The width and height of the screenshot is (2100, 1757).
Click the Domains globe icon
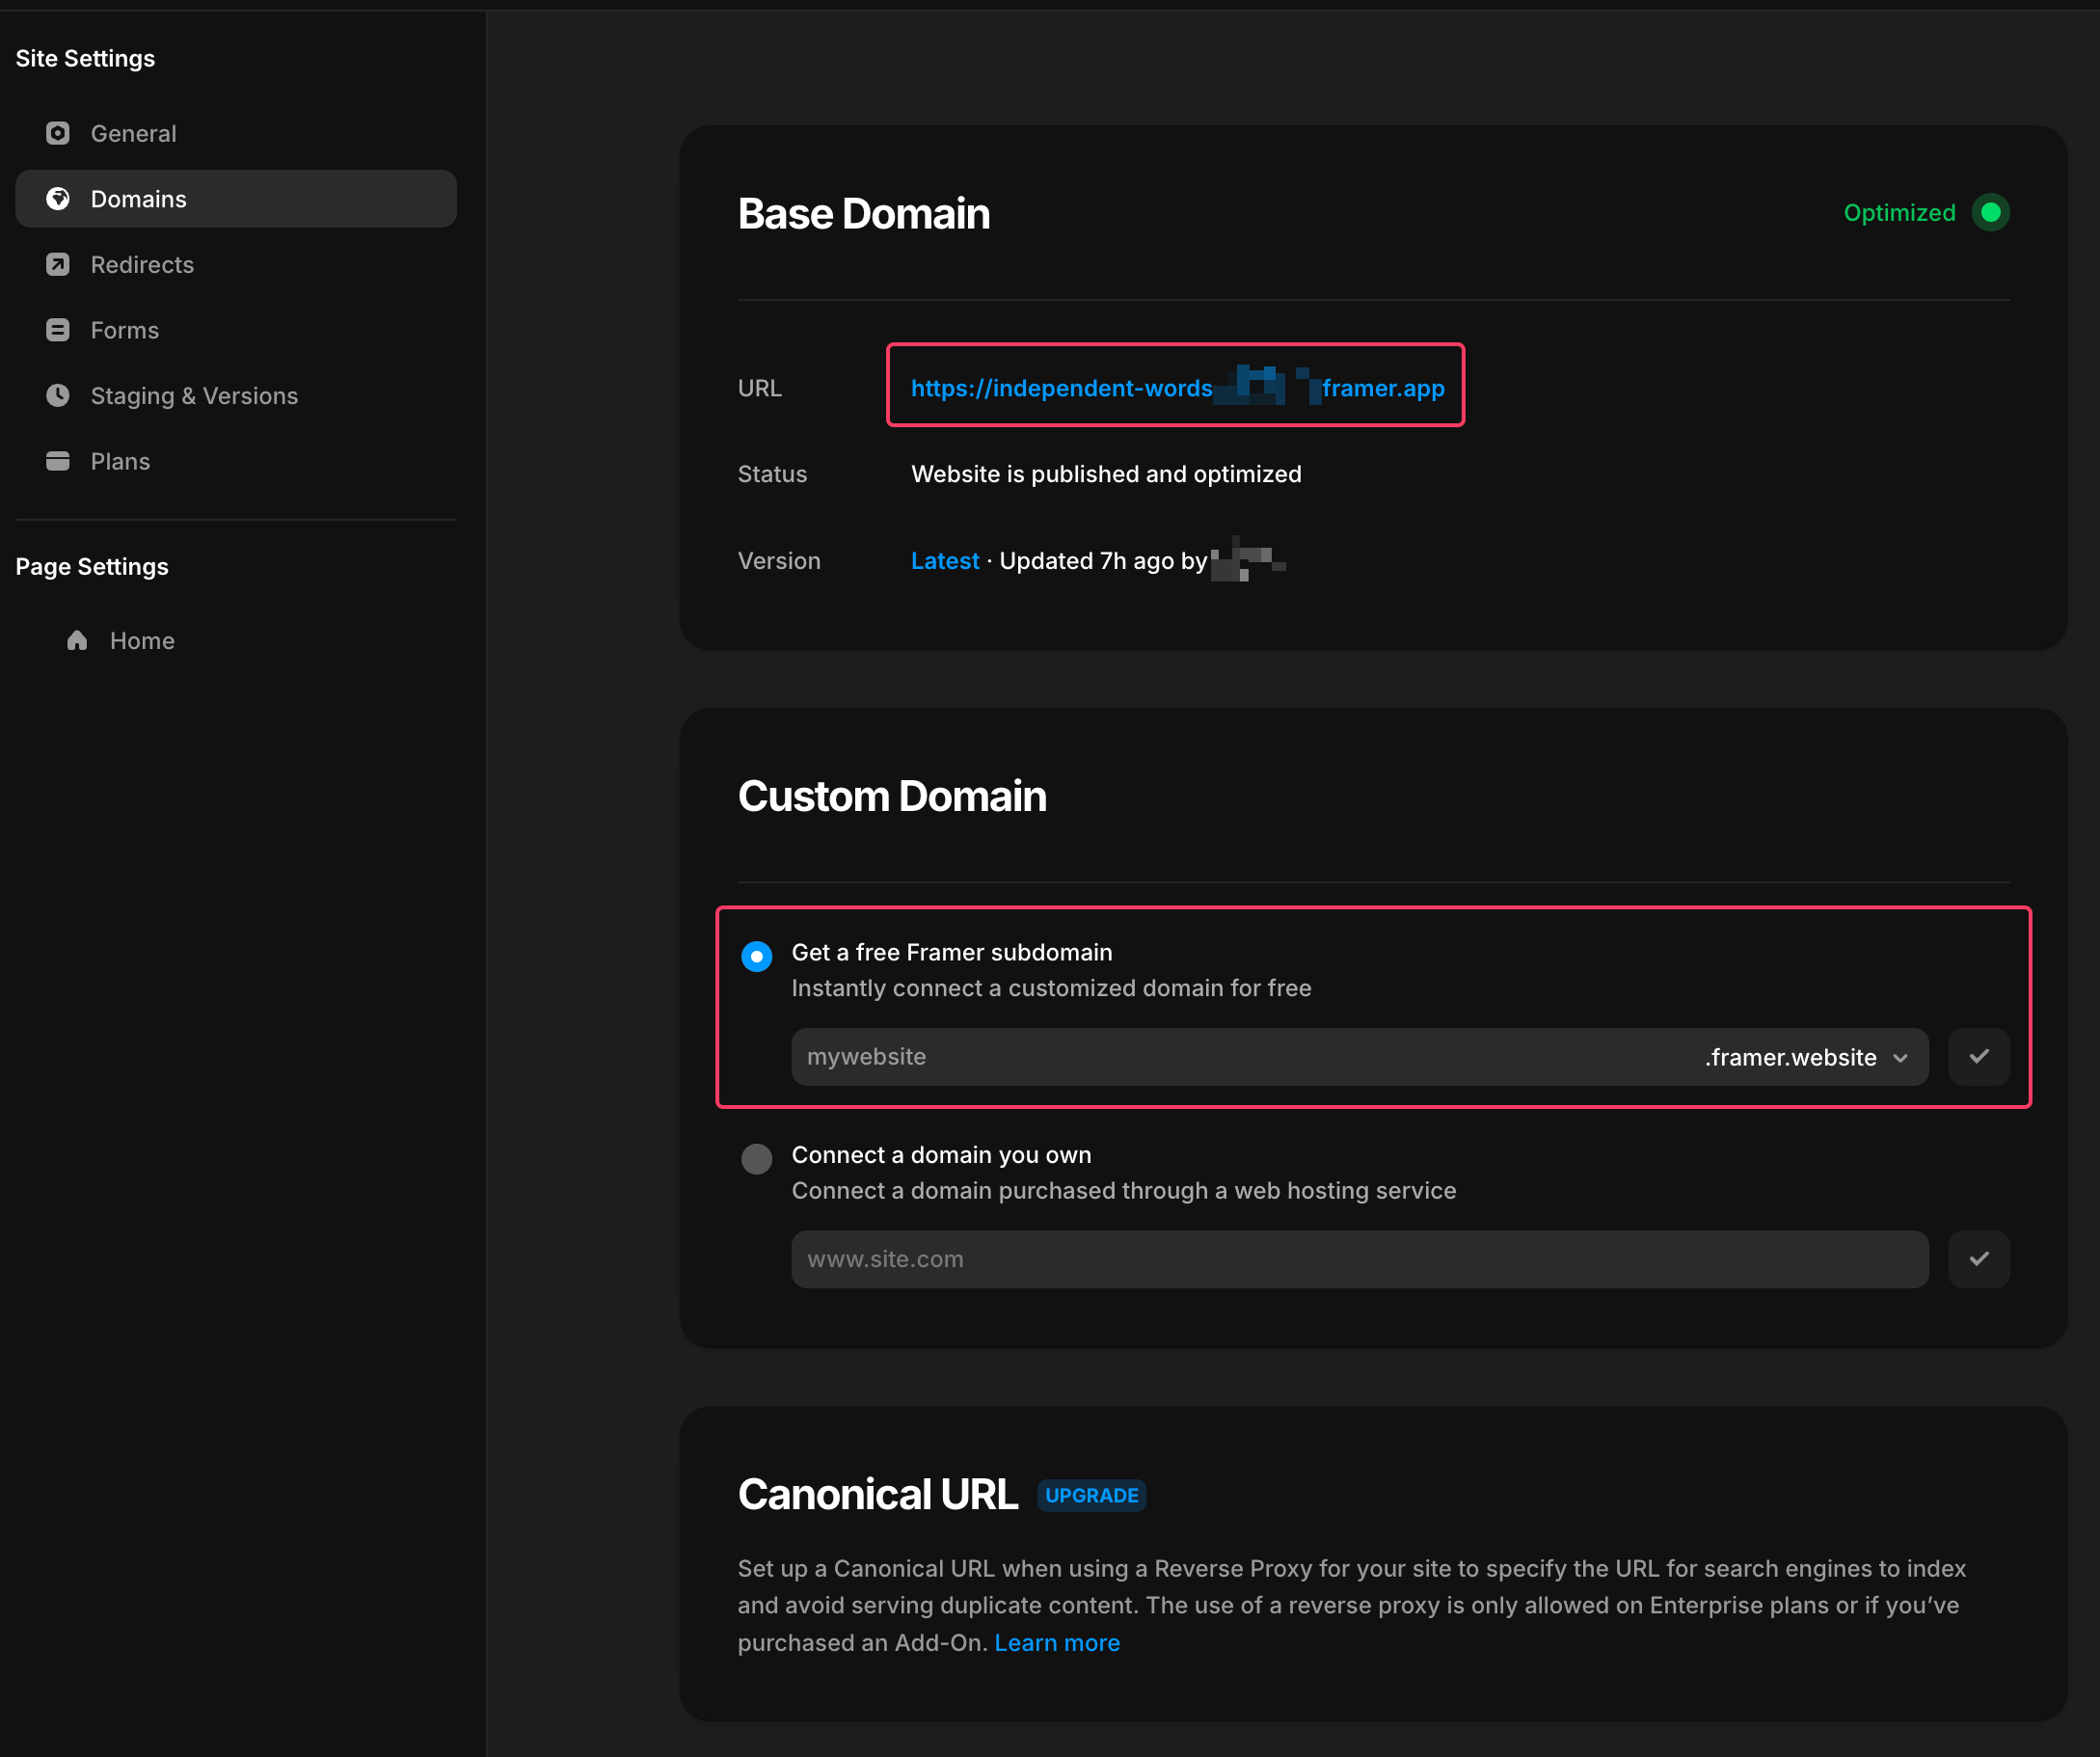pyautogui.click(x=58, y=199)
